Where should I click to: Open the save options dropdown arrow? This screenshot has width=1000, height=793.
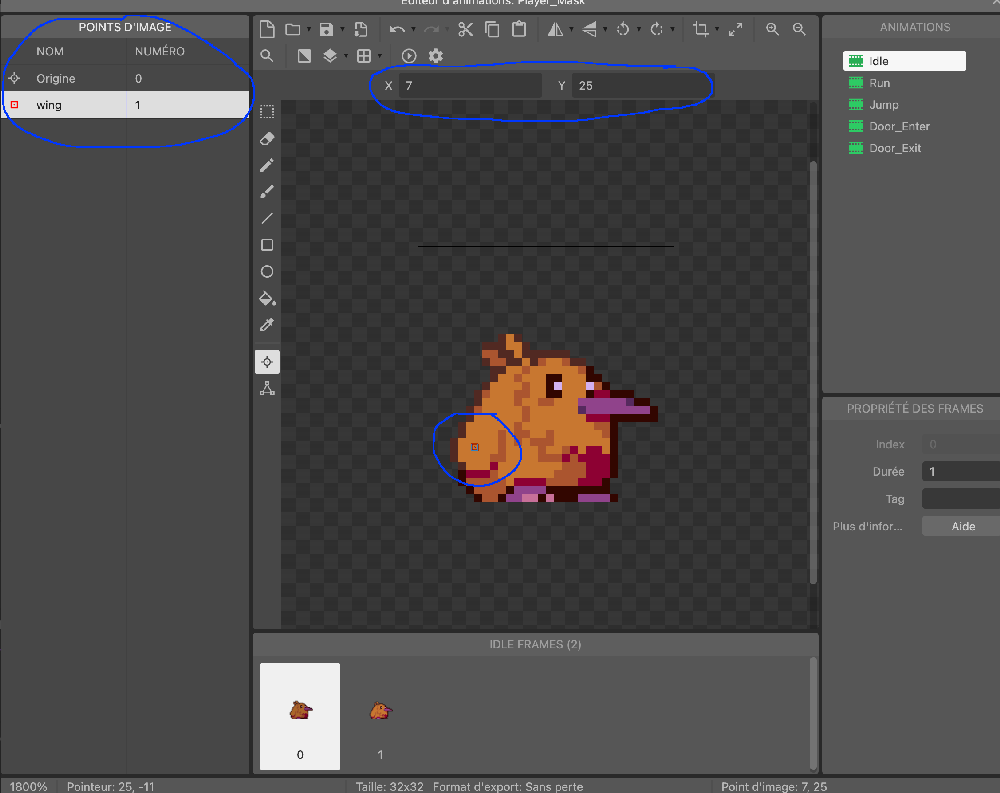pyautogui.click(x=343, y=30)
